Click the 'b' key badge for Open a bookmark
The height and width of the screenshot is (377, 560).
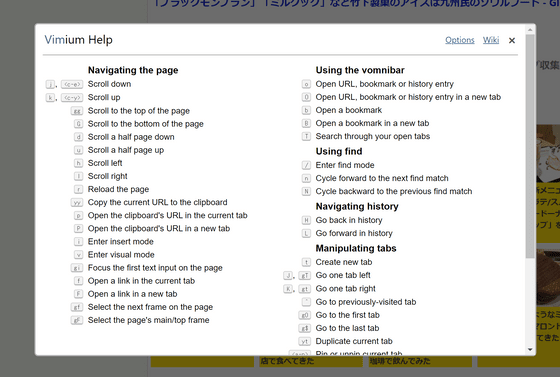pyautogui.click(x=306, y=110)
